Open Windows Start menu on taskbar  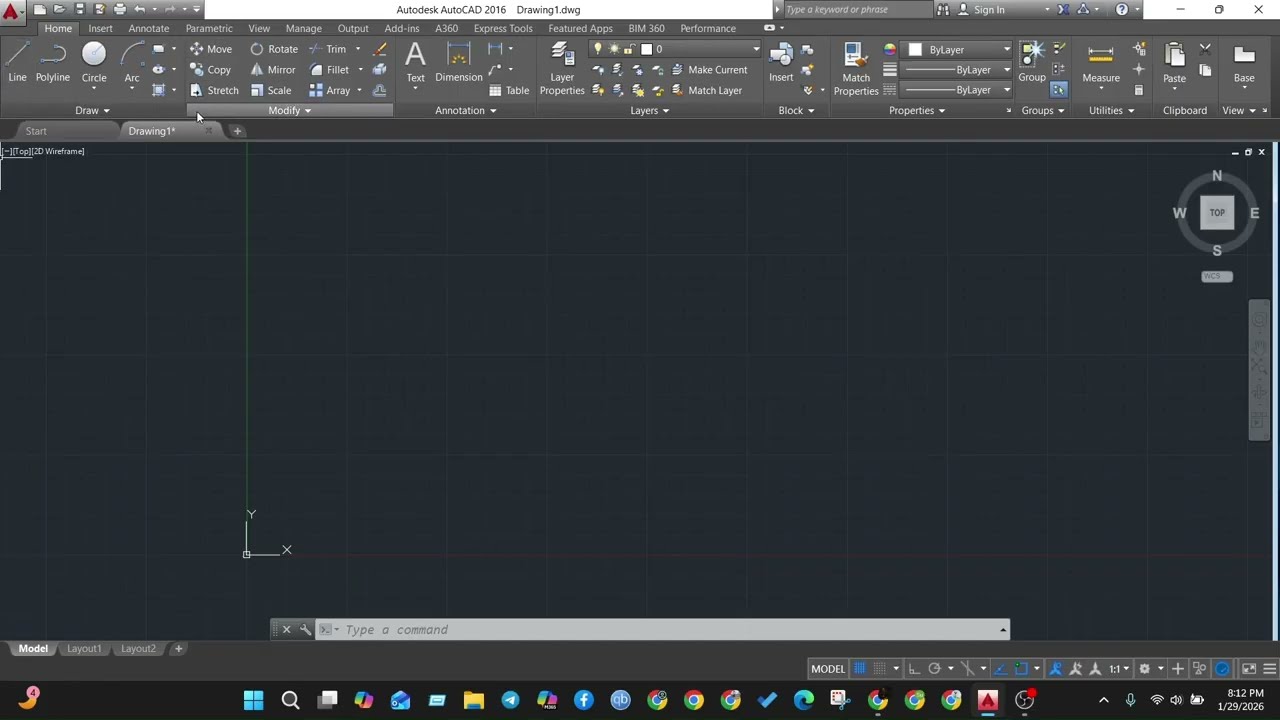[x=254, y=700]
